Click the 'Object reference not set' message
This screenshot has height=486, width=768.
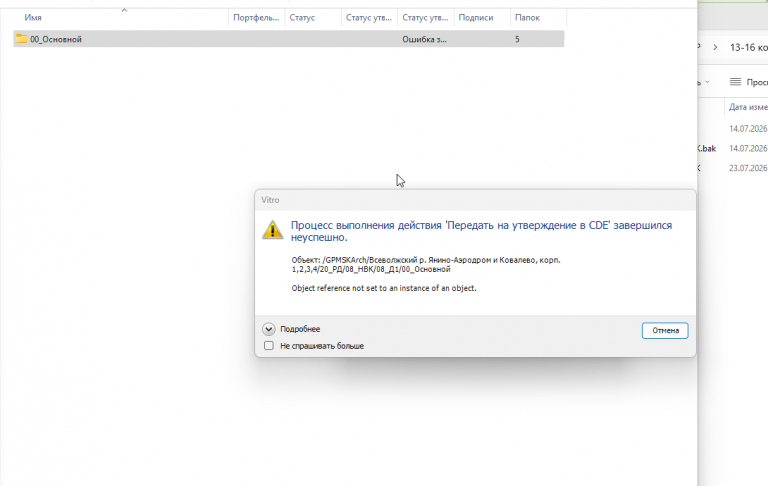pyautogui.click(x=384, y=288)
